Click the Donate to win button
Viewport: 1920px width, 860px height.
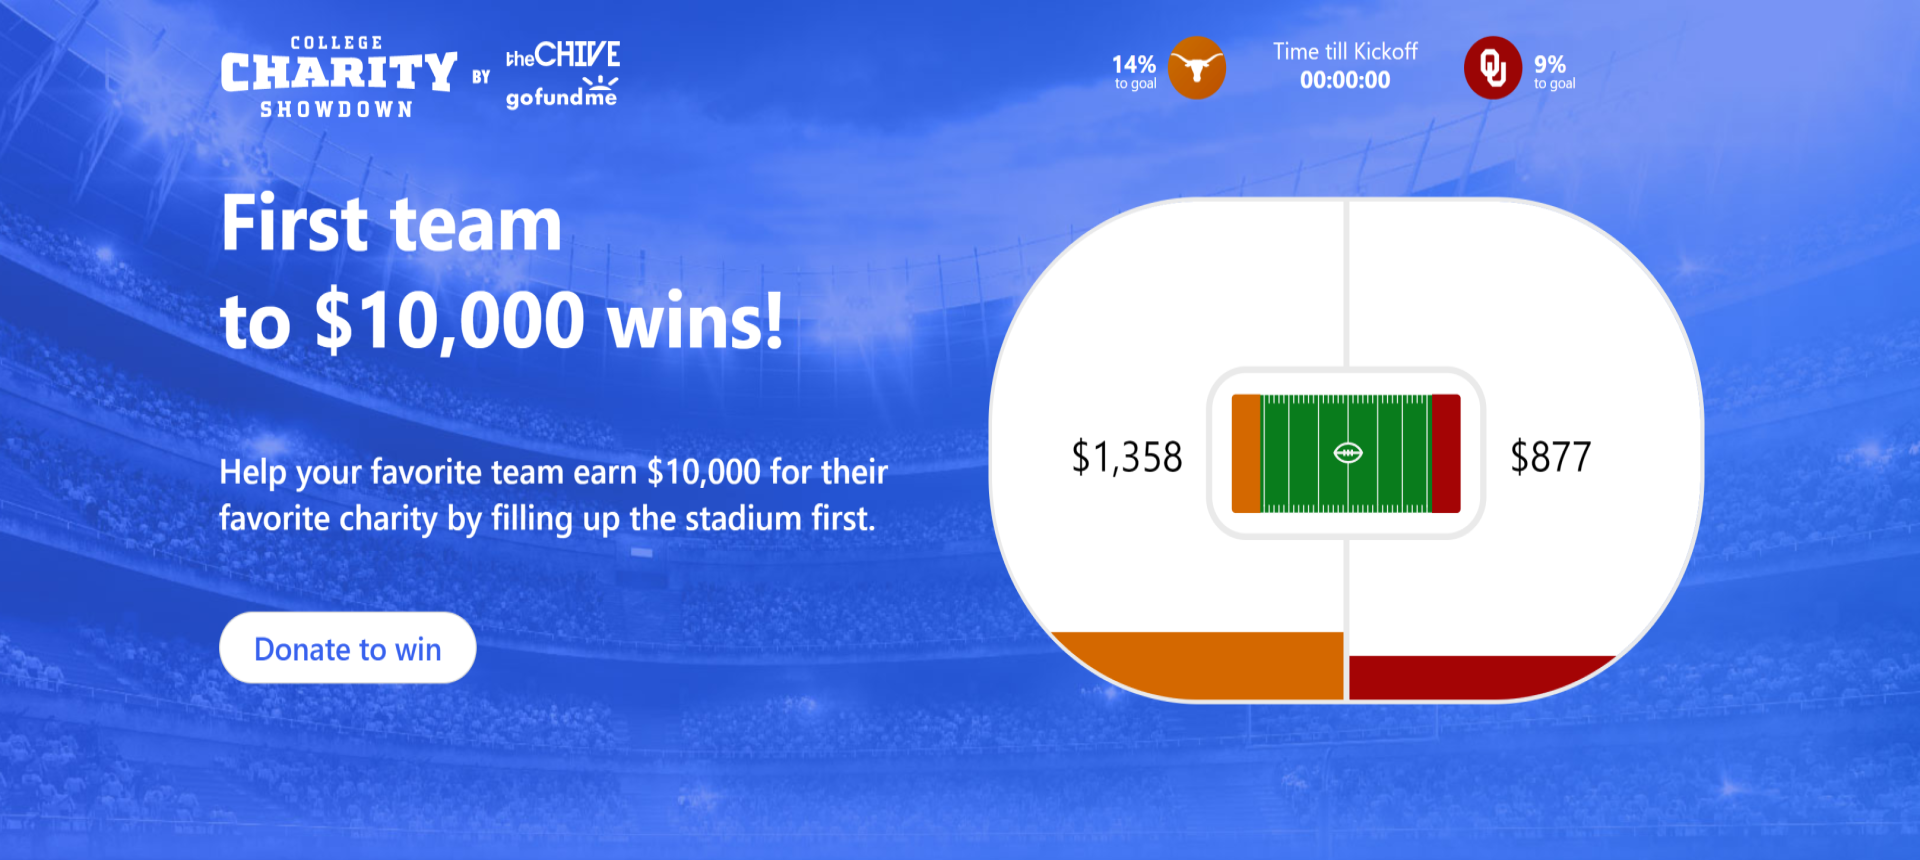(347, 648)
